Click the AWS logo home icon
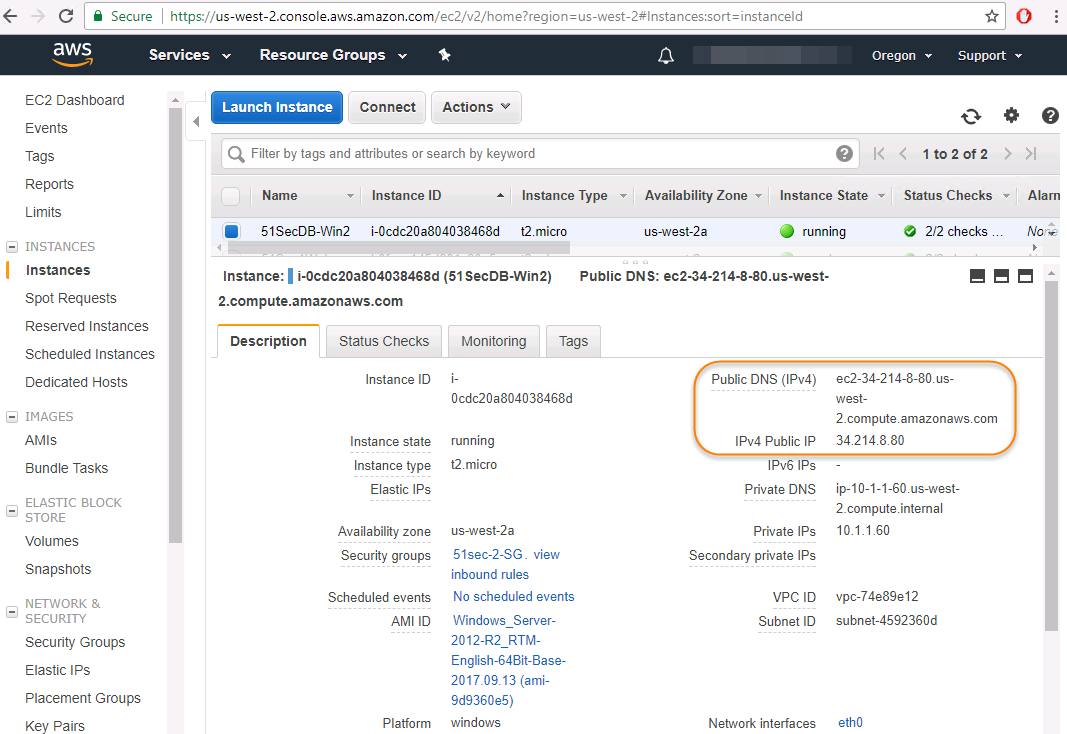Image resolution: width=1067 pixels, height=734 pixels. [x=72, y=54]
